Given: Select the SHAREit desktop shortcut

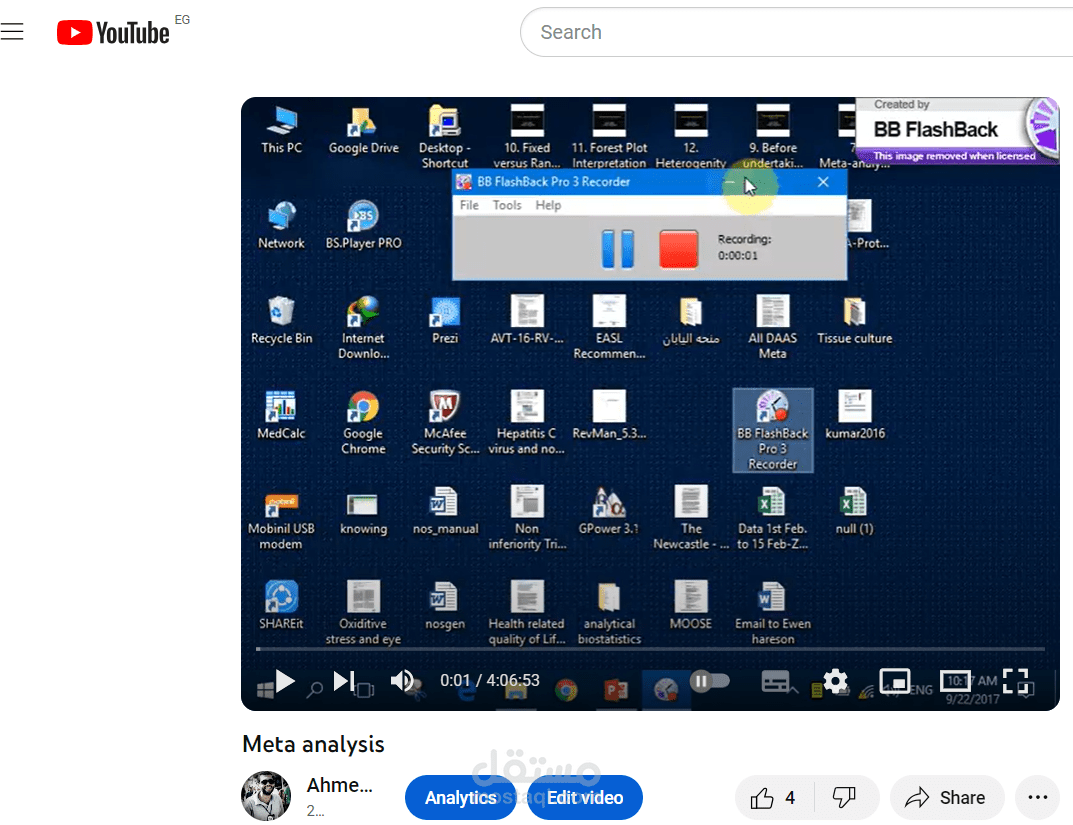Looking at the screenshot, I should (281, 605).
